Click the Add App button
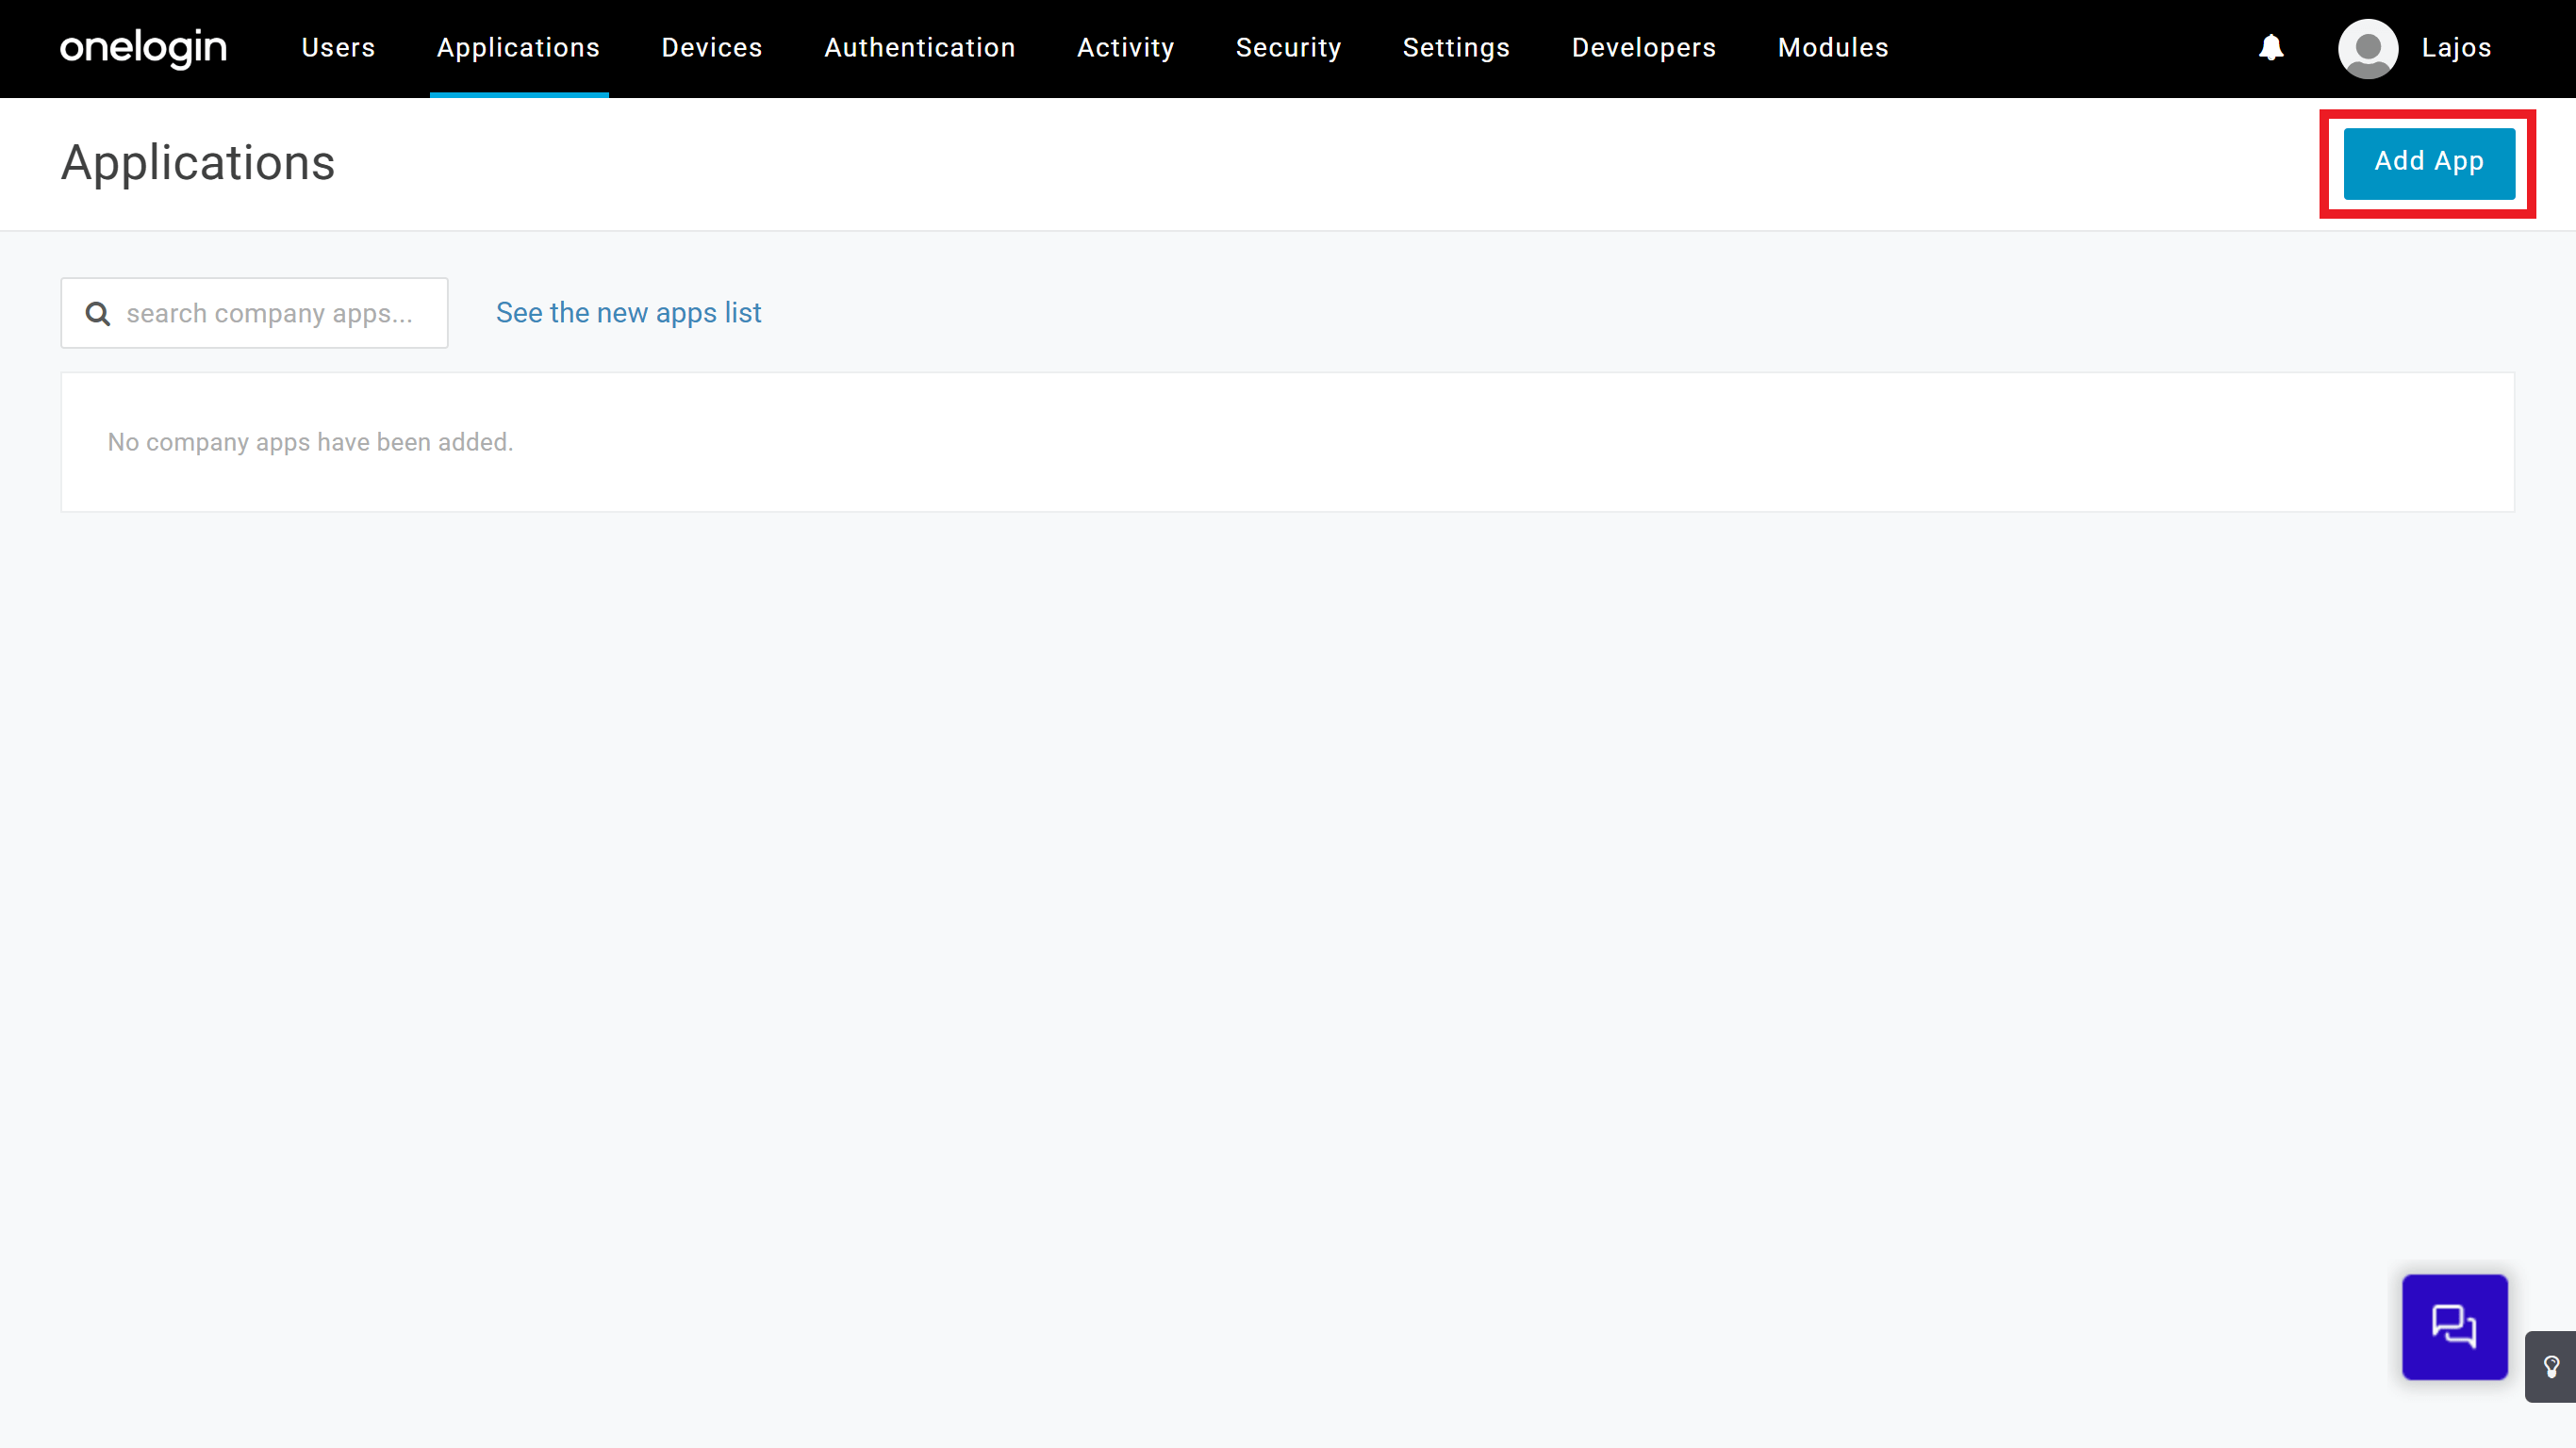 click(2430, 162)
